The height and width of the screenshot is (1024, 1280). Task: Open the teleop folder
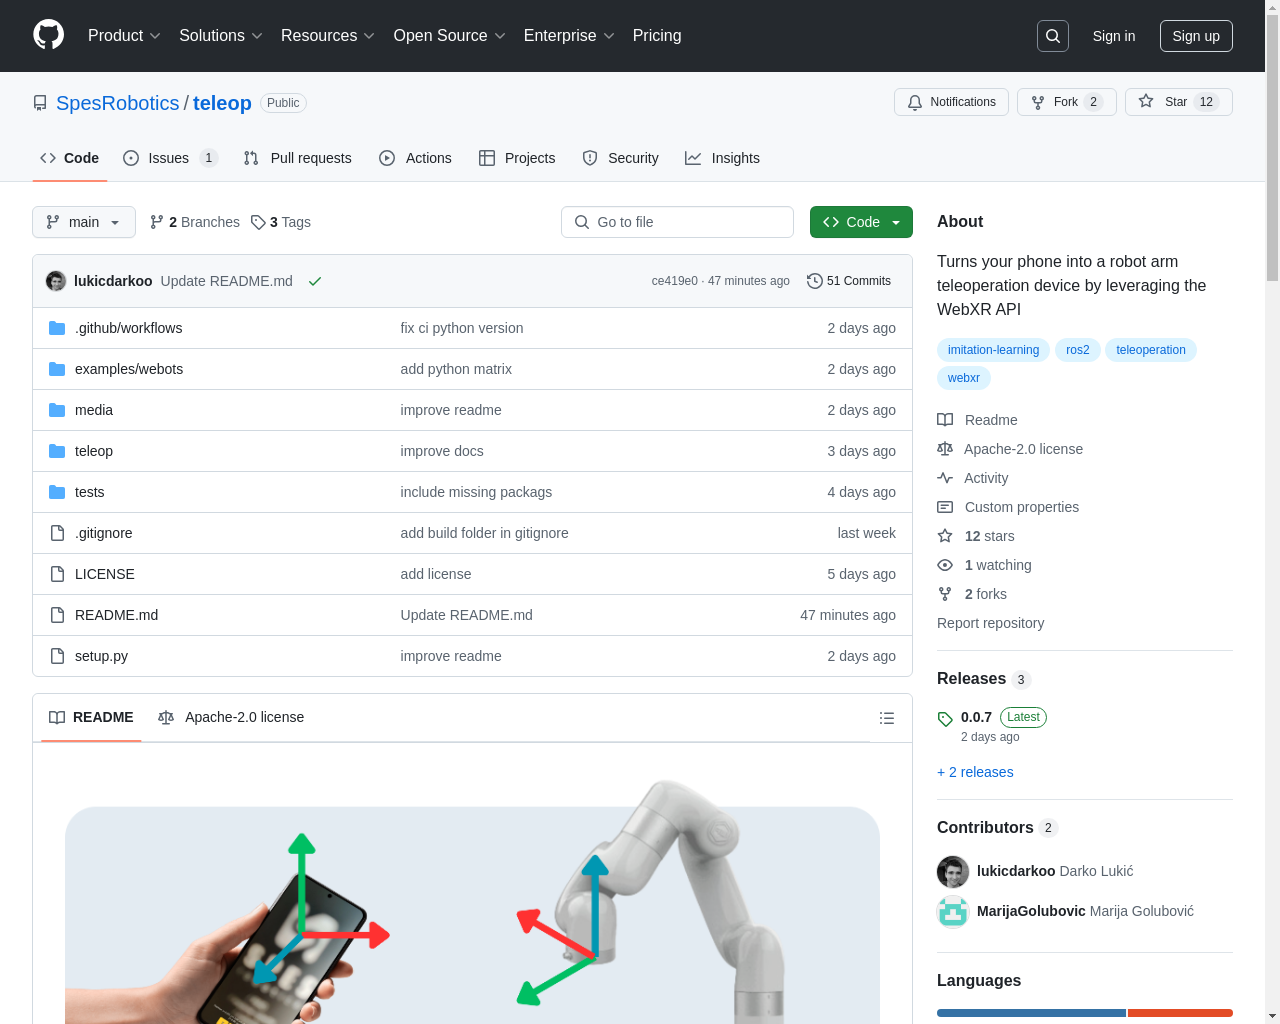coord(94,451)
